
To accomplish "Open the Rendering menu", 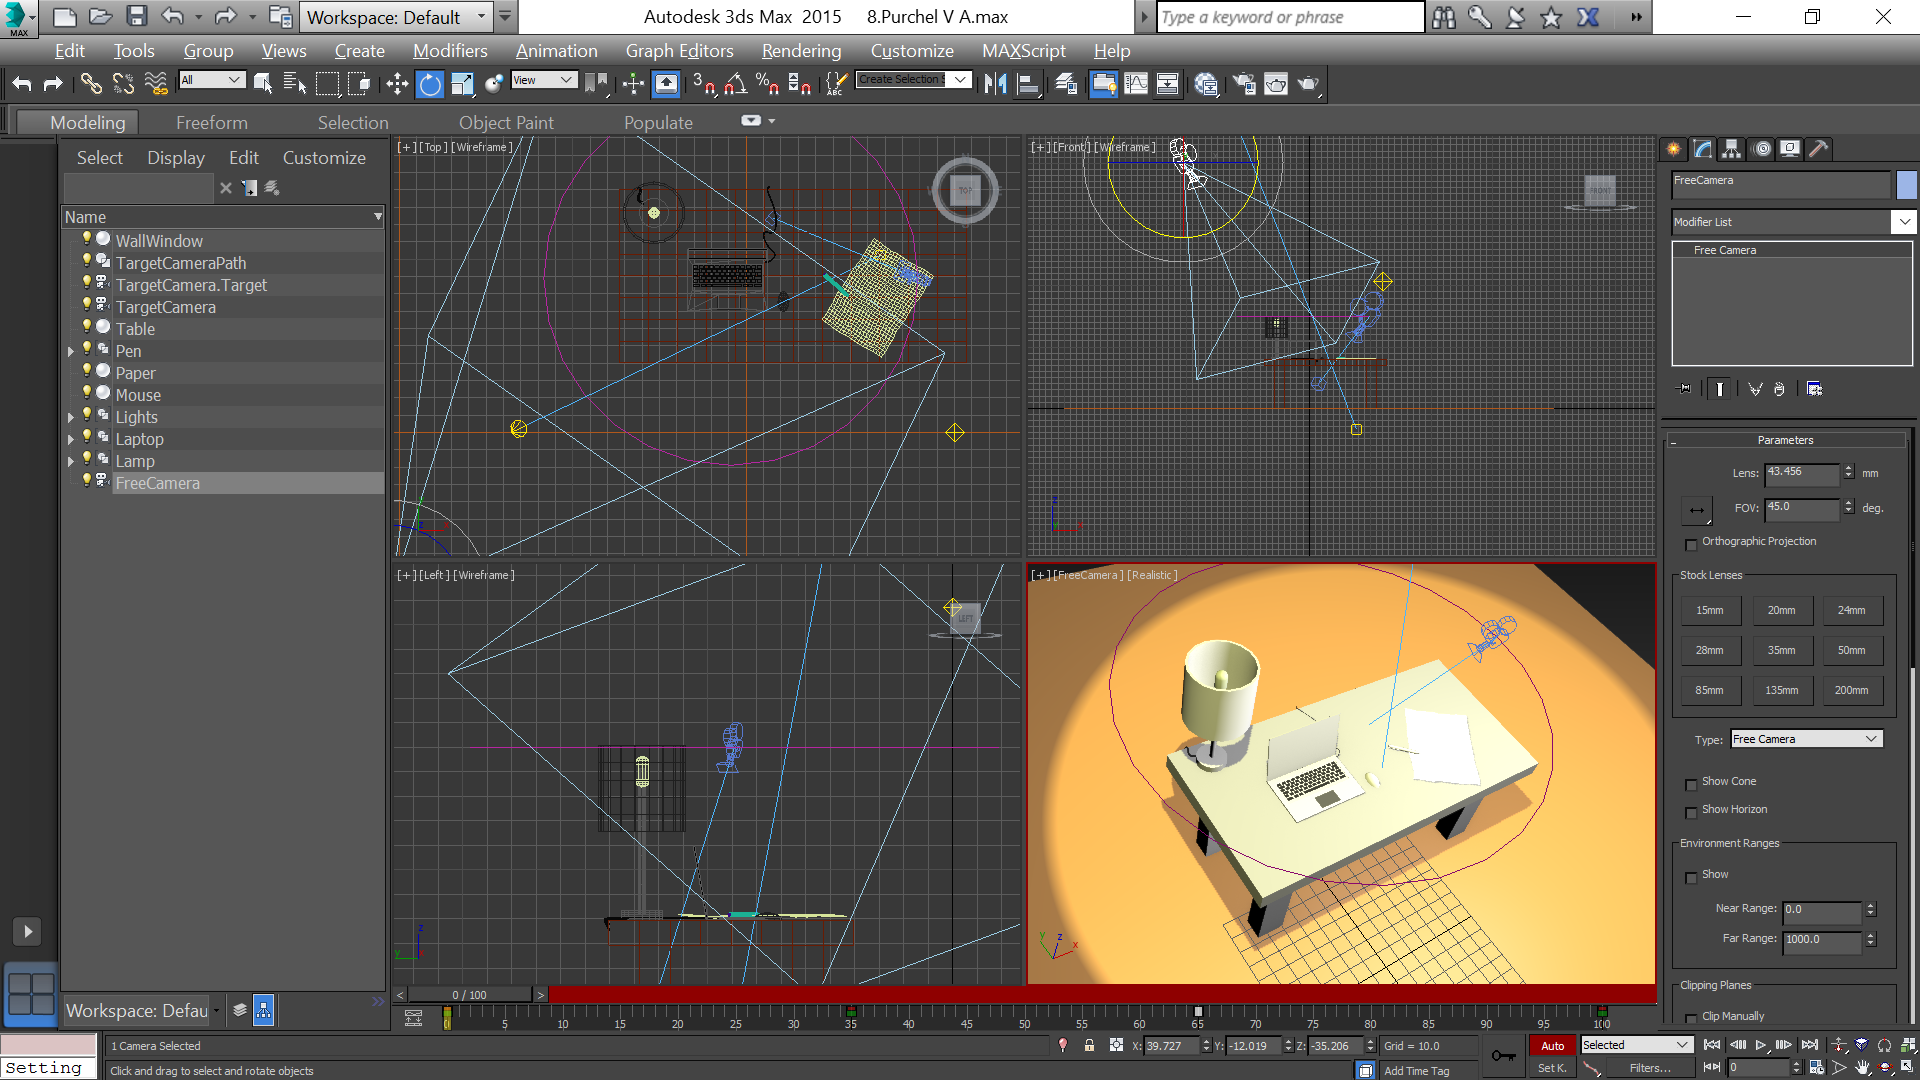I will [x=801, y=51].
